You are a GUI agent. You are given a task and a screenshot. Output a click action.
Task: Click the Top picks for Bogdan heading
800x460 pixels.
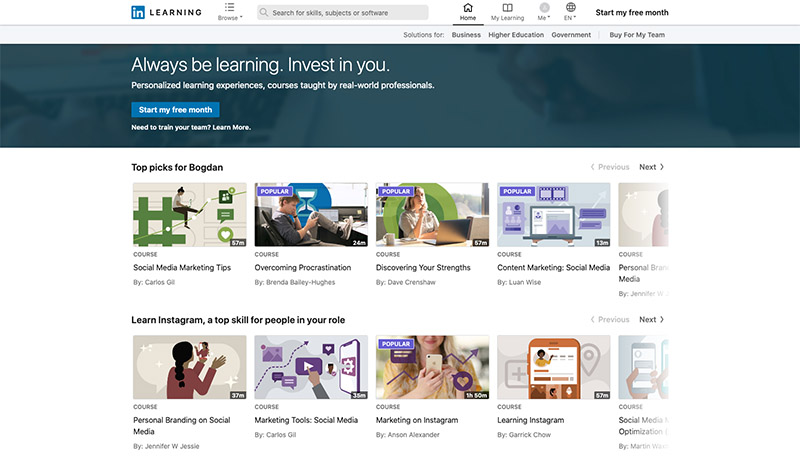tap(177, 167)
